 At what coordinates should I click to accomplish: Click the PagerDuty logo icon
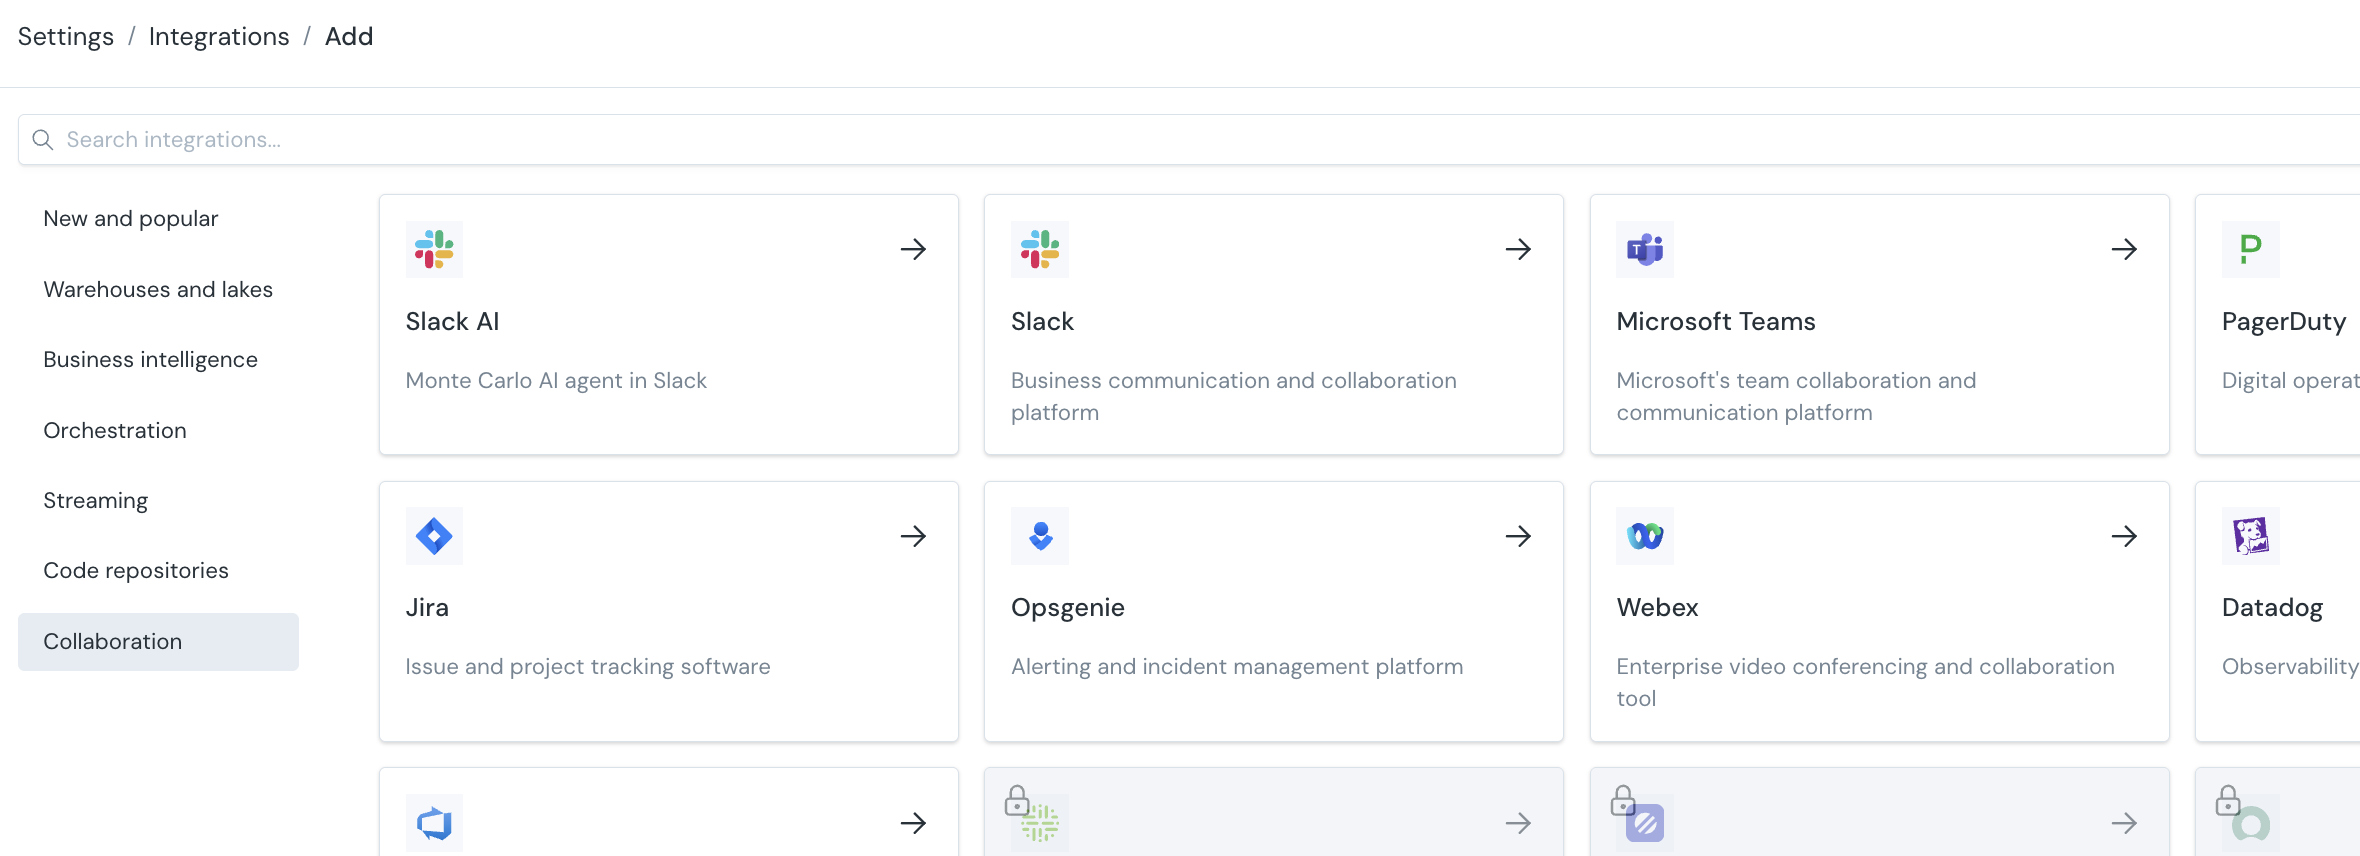[2251, 249]
